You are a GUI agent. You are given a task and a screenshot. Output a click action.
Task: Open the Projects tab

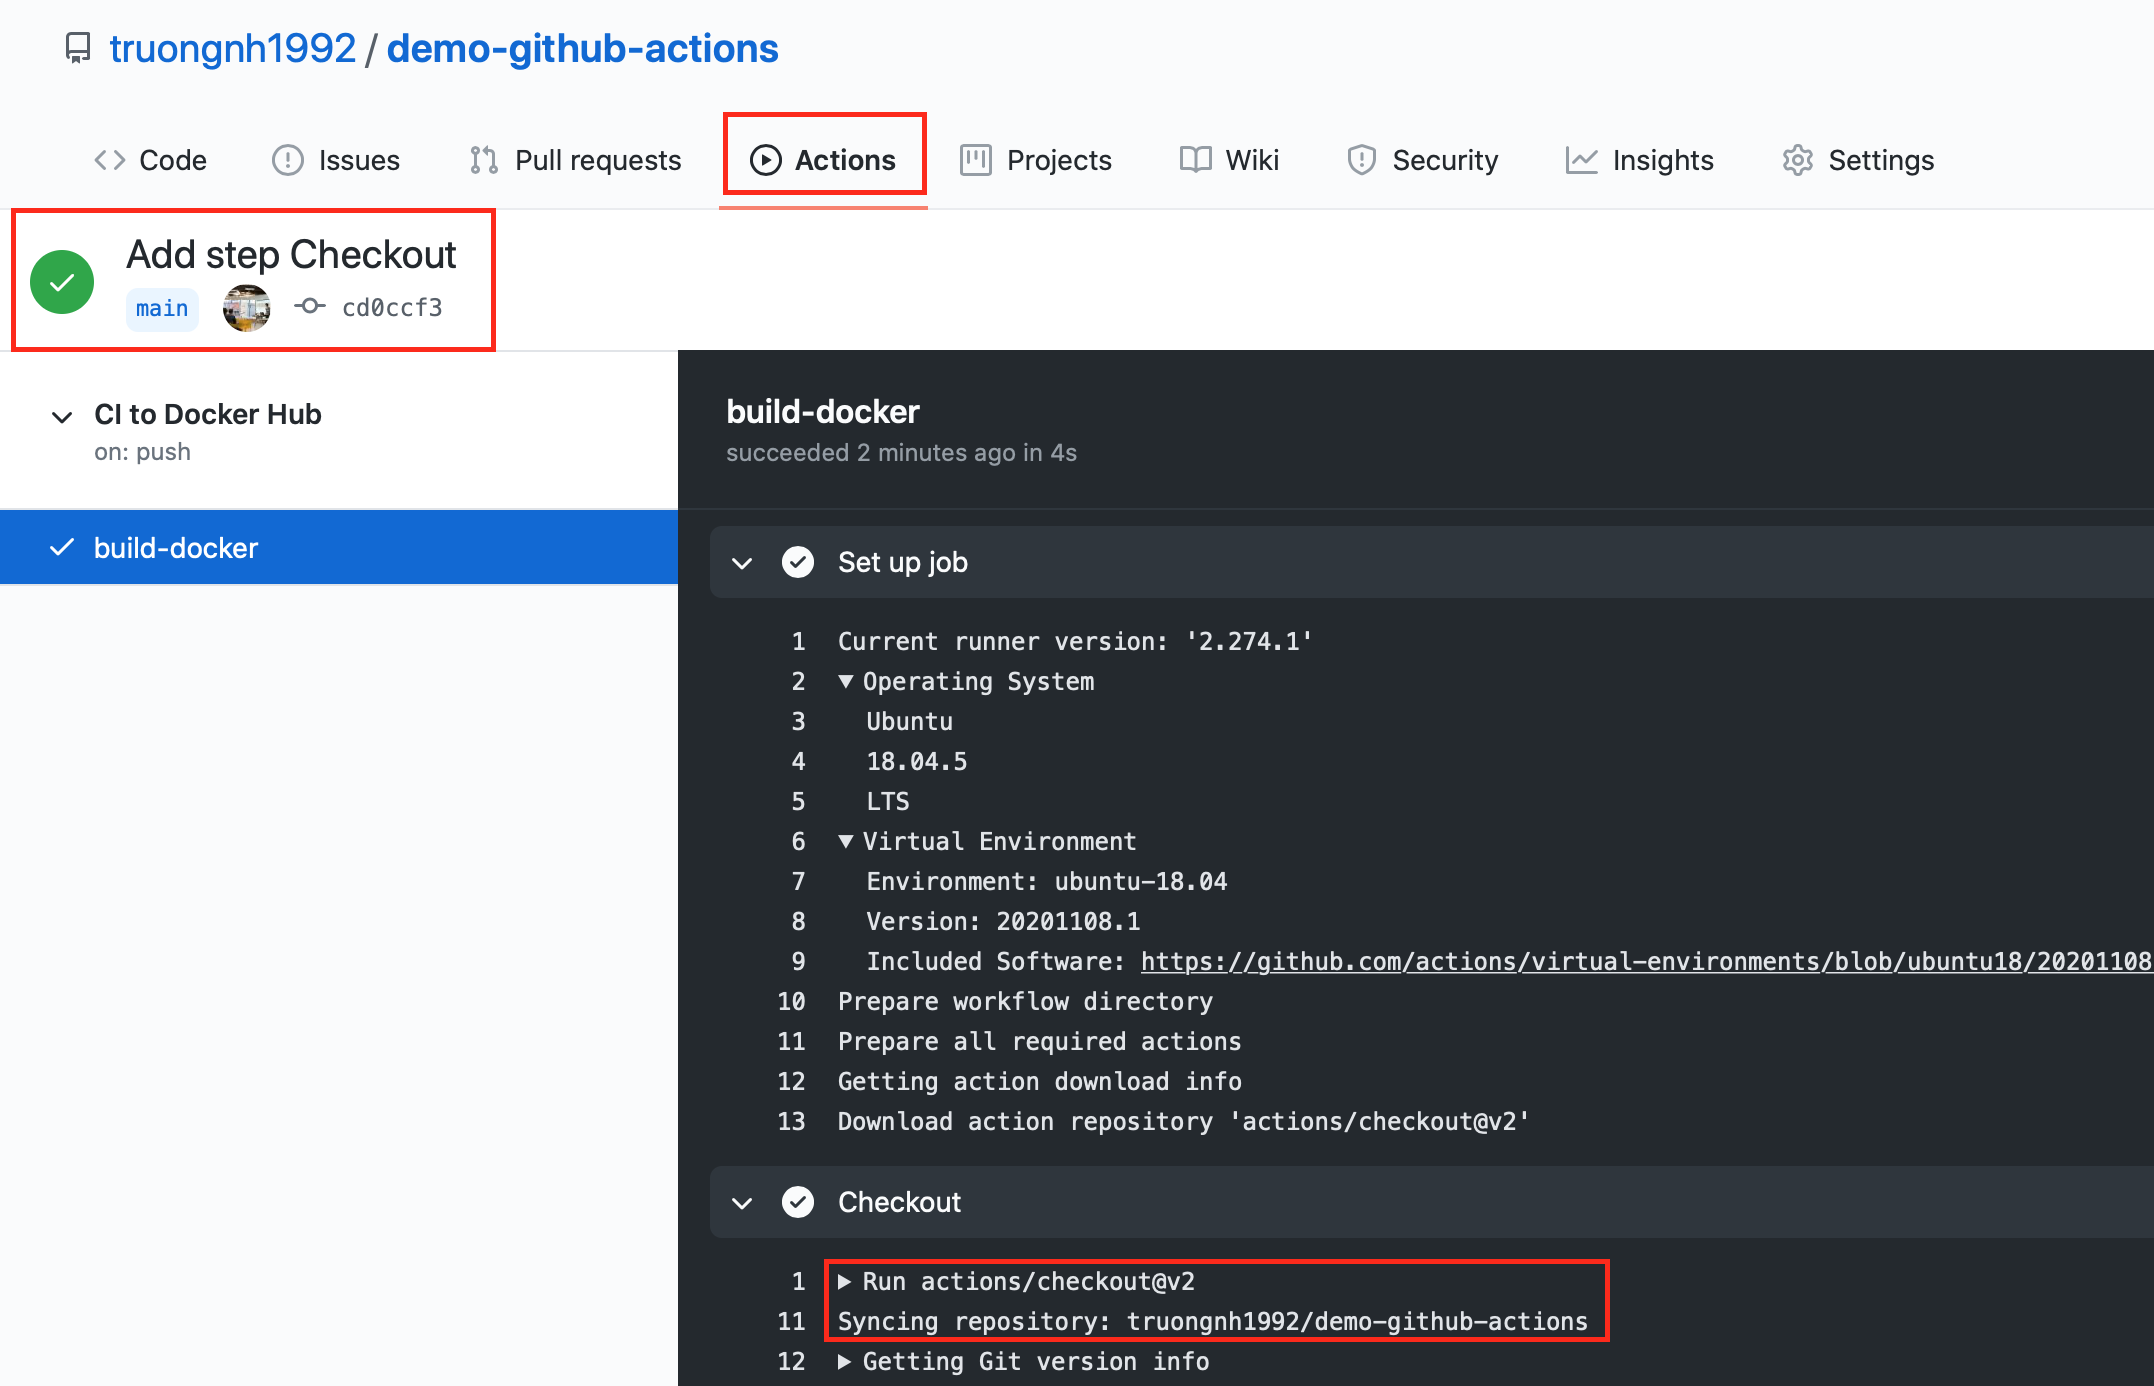(1036, 160)
